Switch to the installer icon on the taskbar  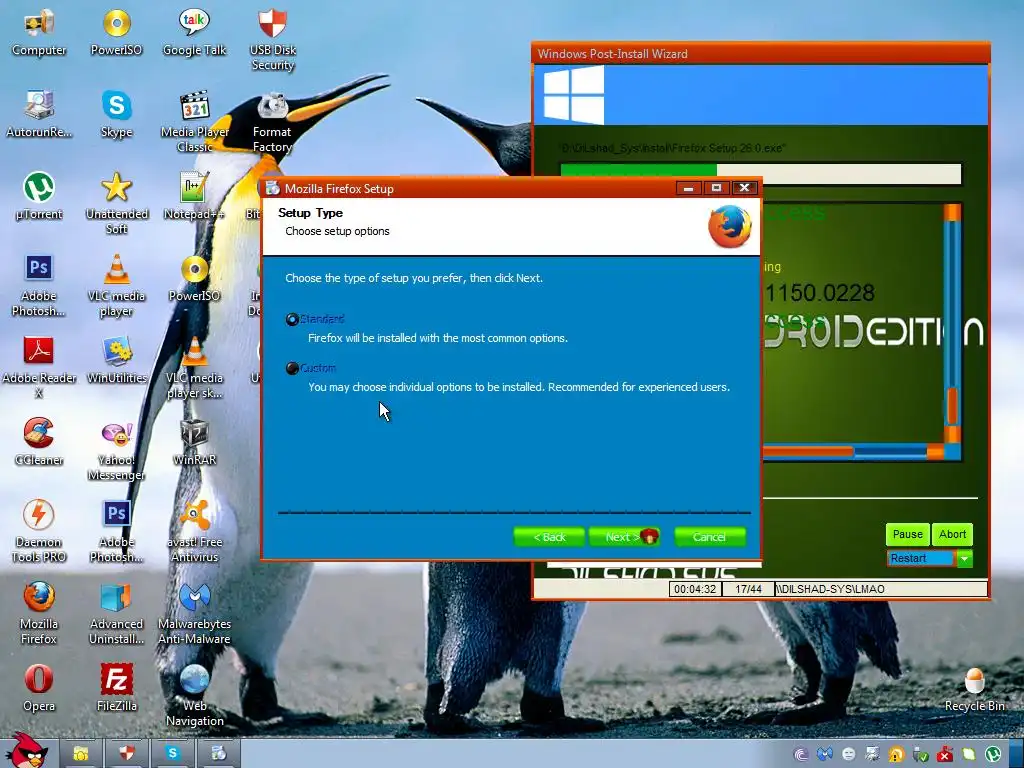(219, 754)
